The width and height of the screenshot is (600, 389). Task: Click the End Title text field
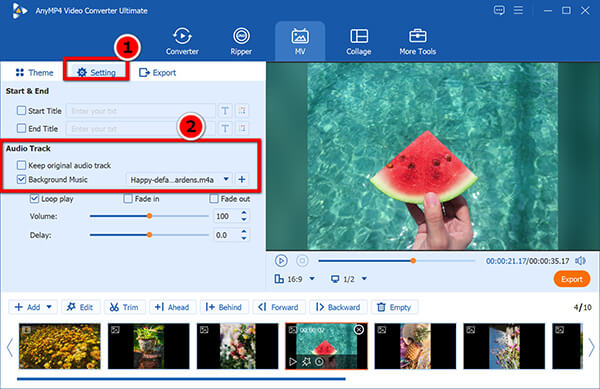pyautogui.click(x=140, y=129)
